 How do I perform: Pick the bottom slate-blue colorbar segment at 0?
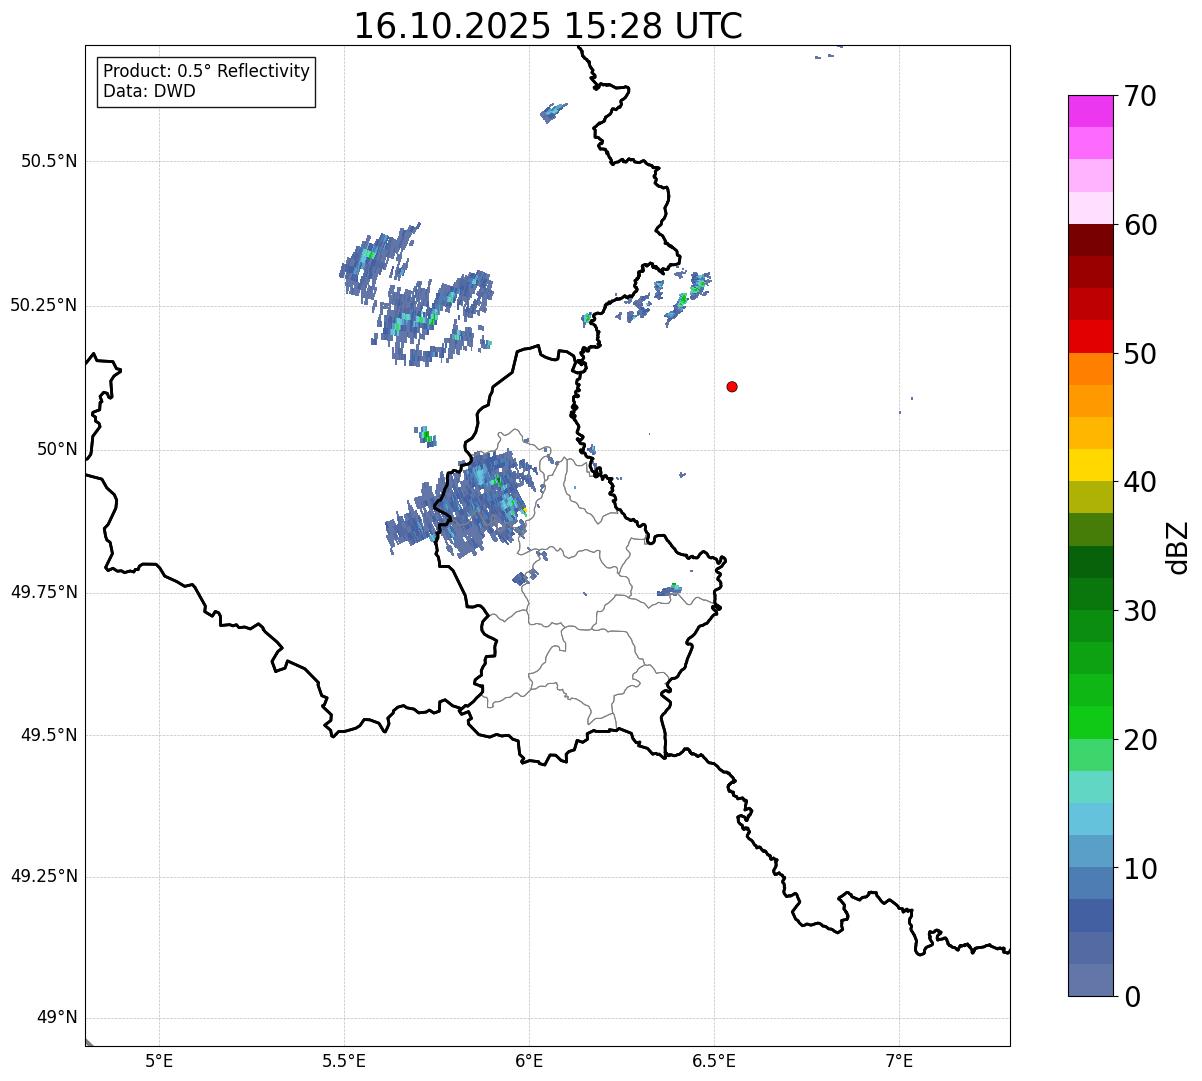[1091, 980]
